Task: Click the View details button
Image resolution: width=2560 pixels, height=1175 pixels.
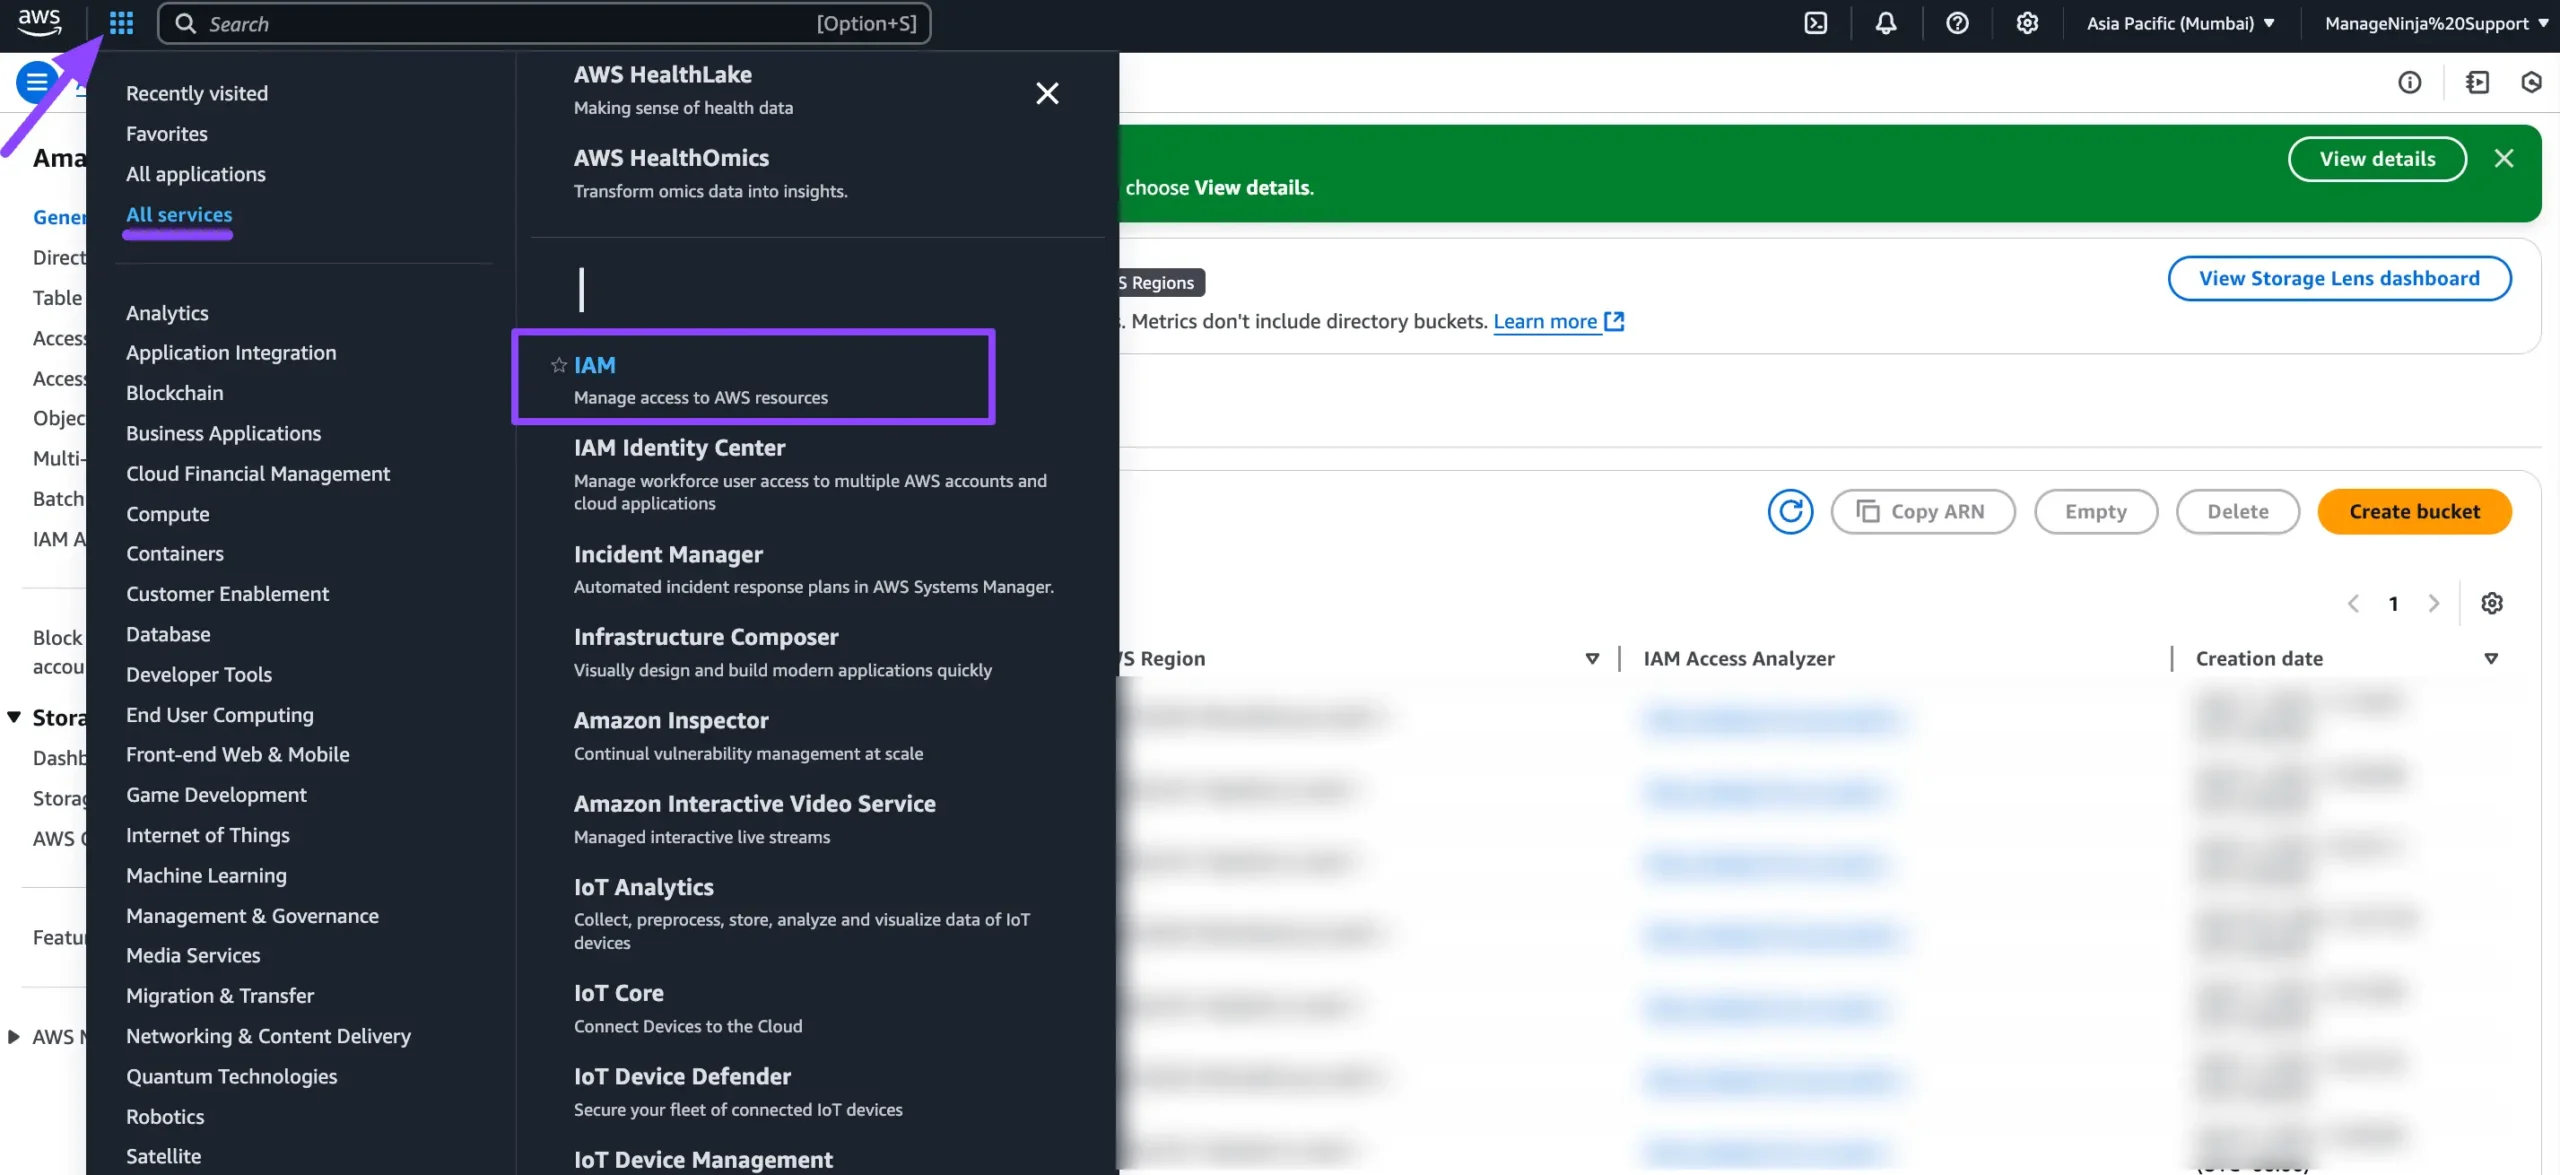Action: pyautogui.click(x=2377, y=159)
